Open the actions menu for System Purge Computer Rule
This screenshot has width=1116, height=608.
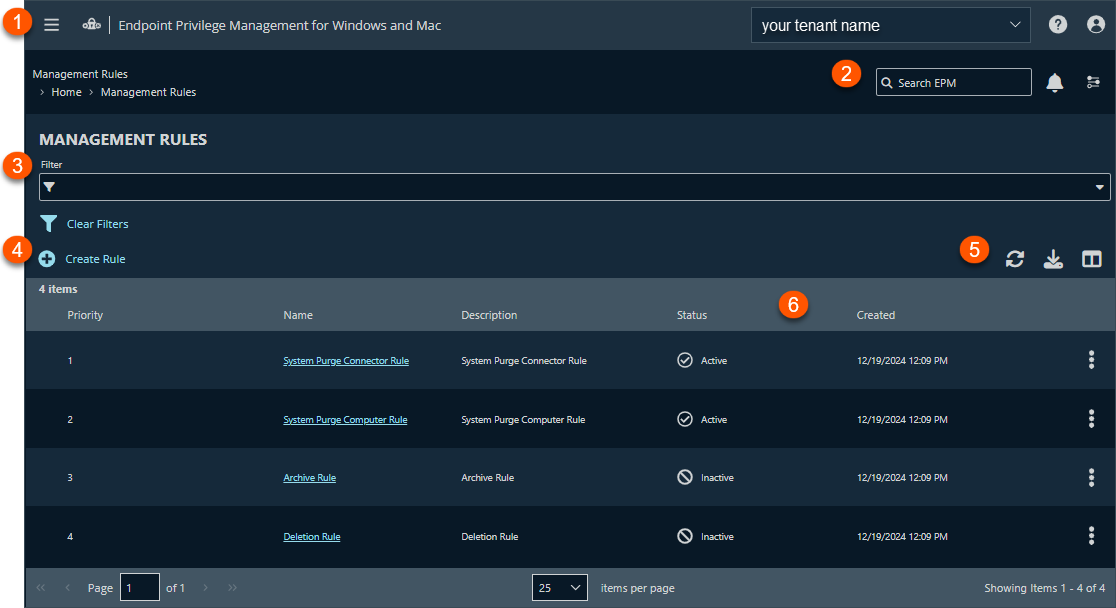pyautogui.click(x=1091, y=419)
